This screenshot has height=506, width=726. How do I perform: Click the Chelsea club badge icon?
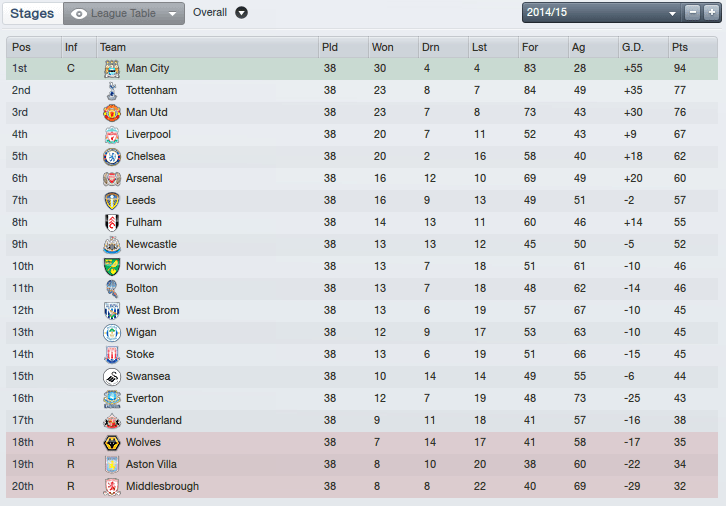[111, 157]
